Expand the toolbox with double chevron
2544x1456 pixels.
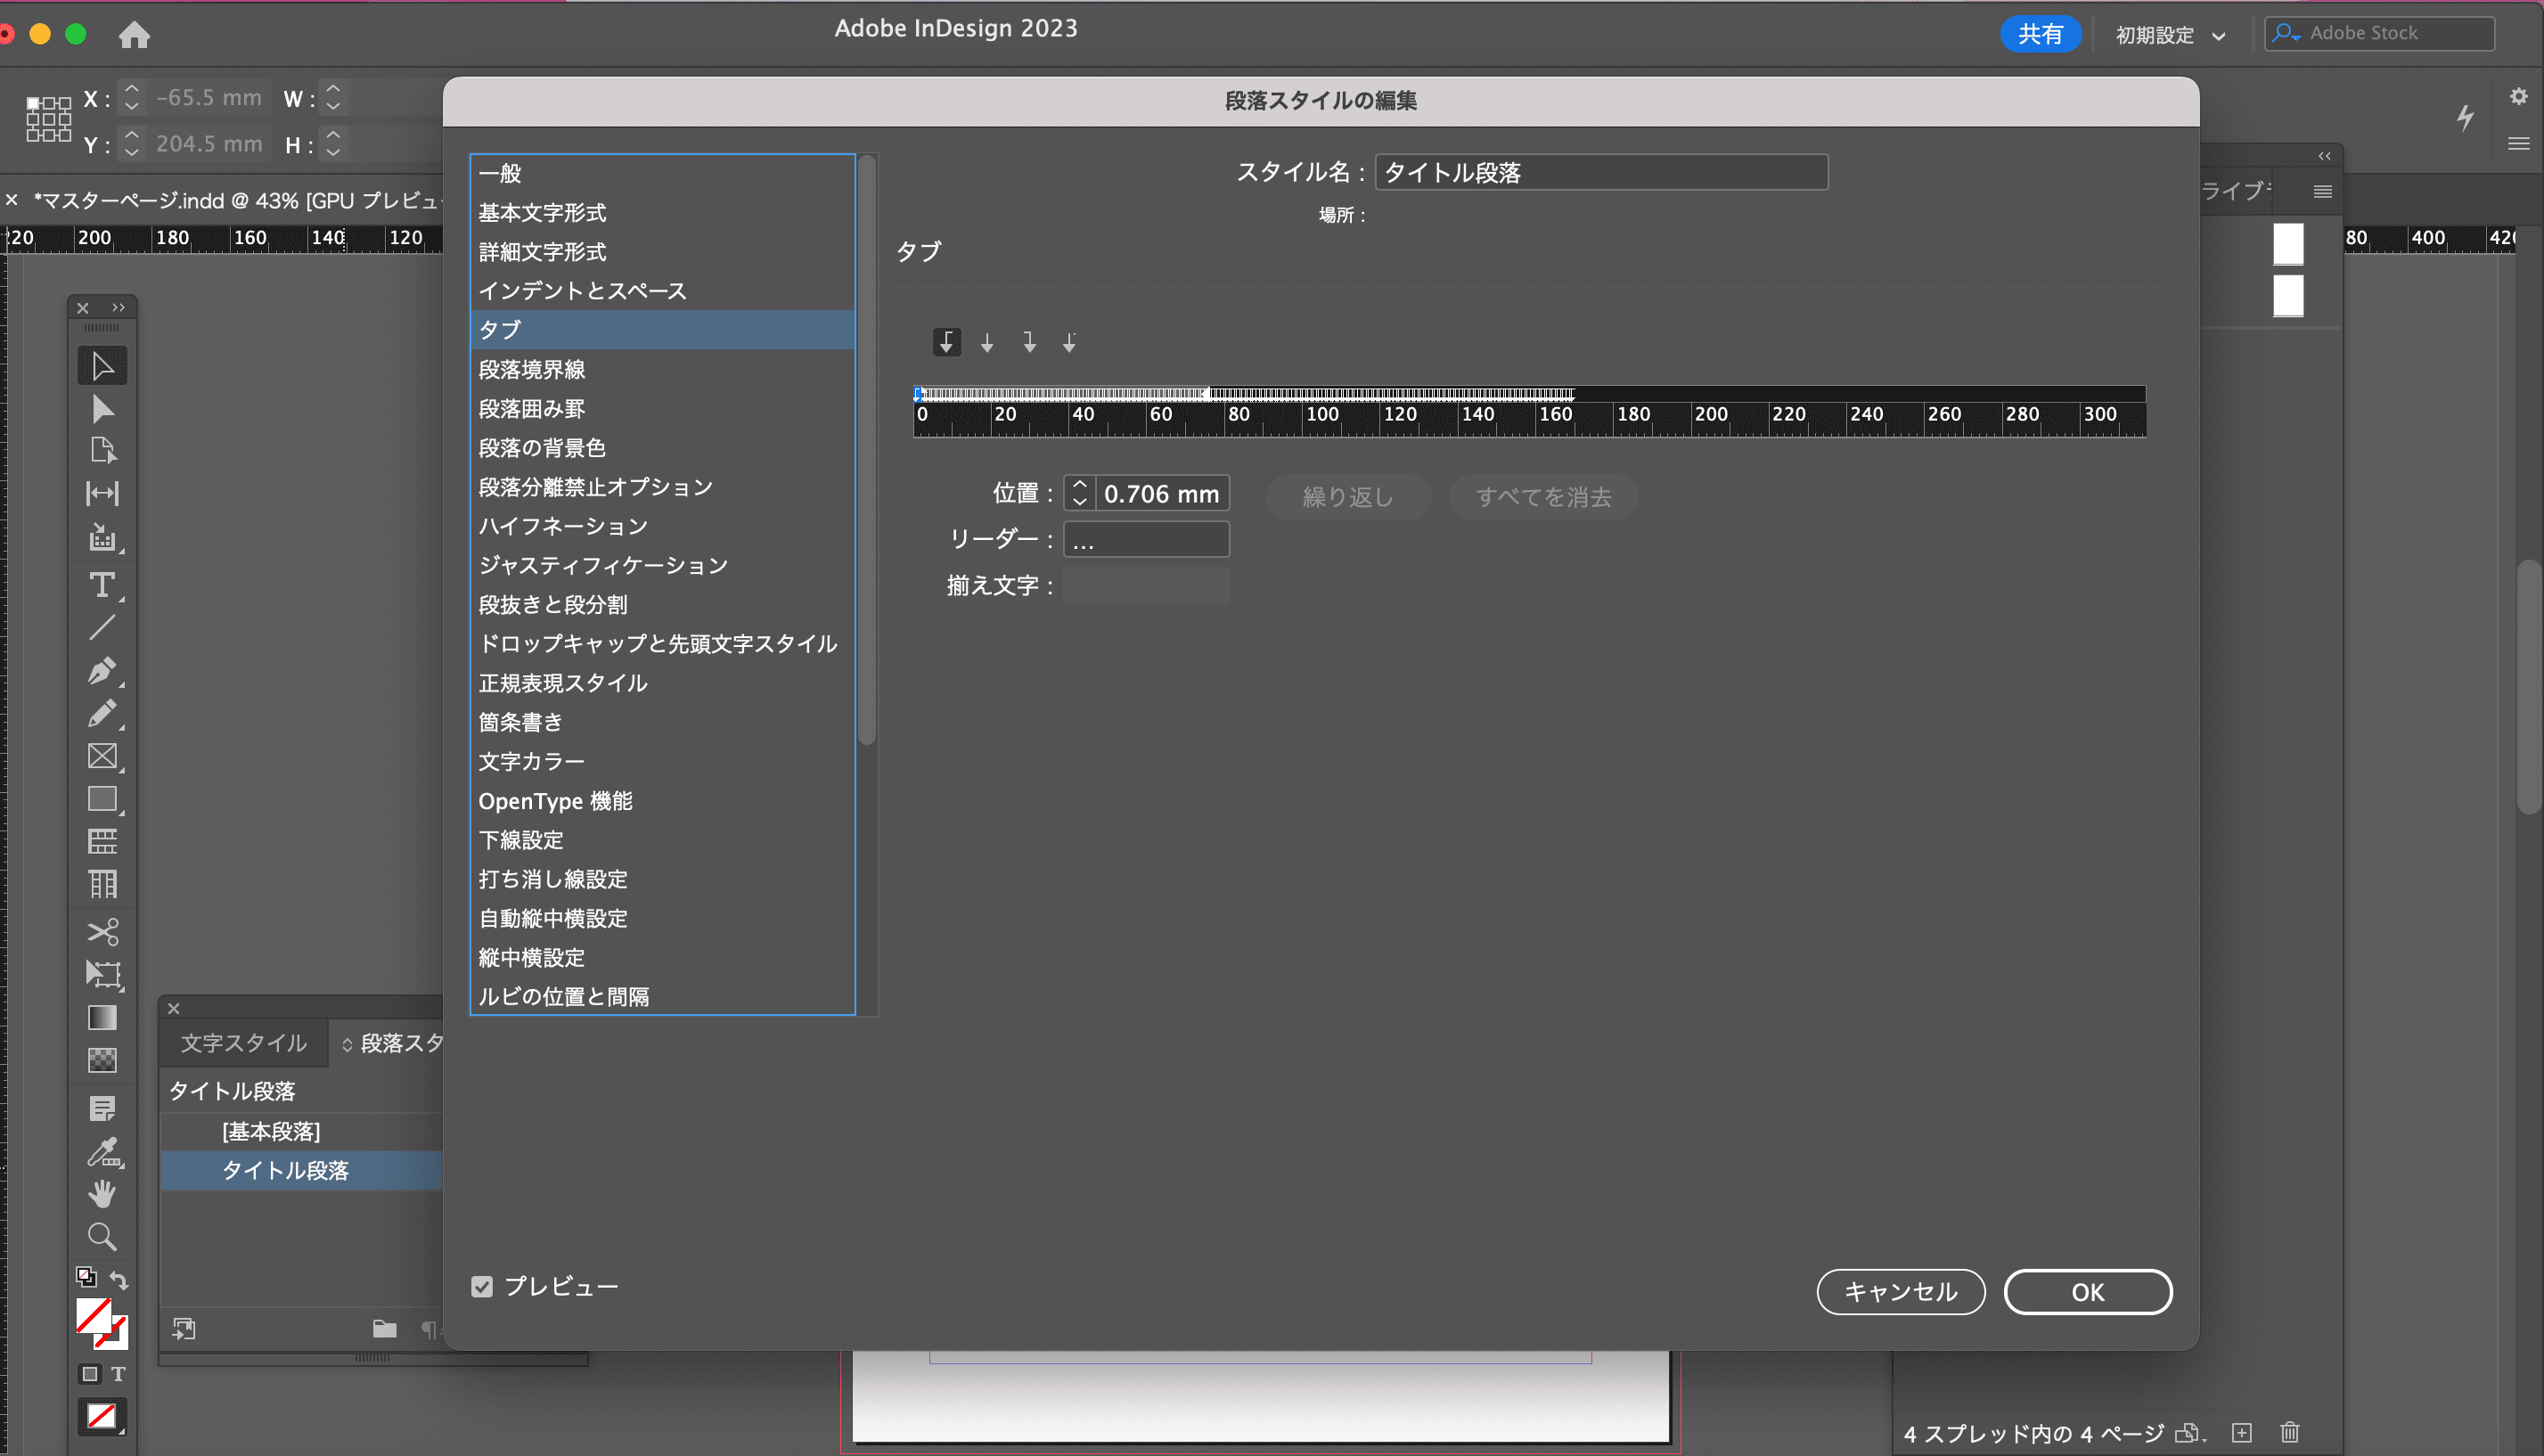coord(119,307)
